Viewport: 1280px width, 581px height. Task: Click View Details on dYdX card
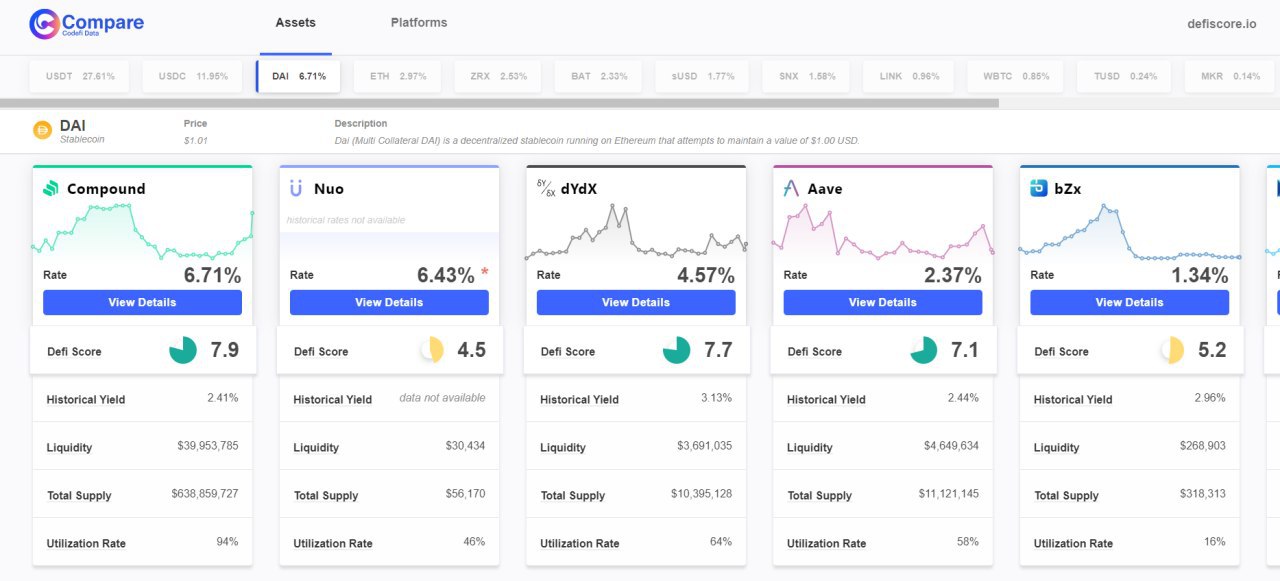[x=636, y=302]
